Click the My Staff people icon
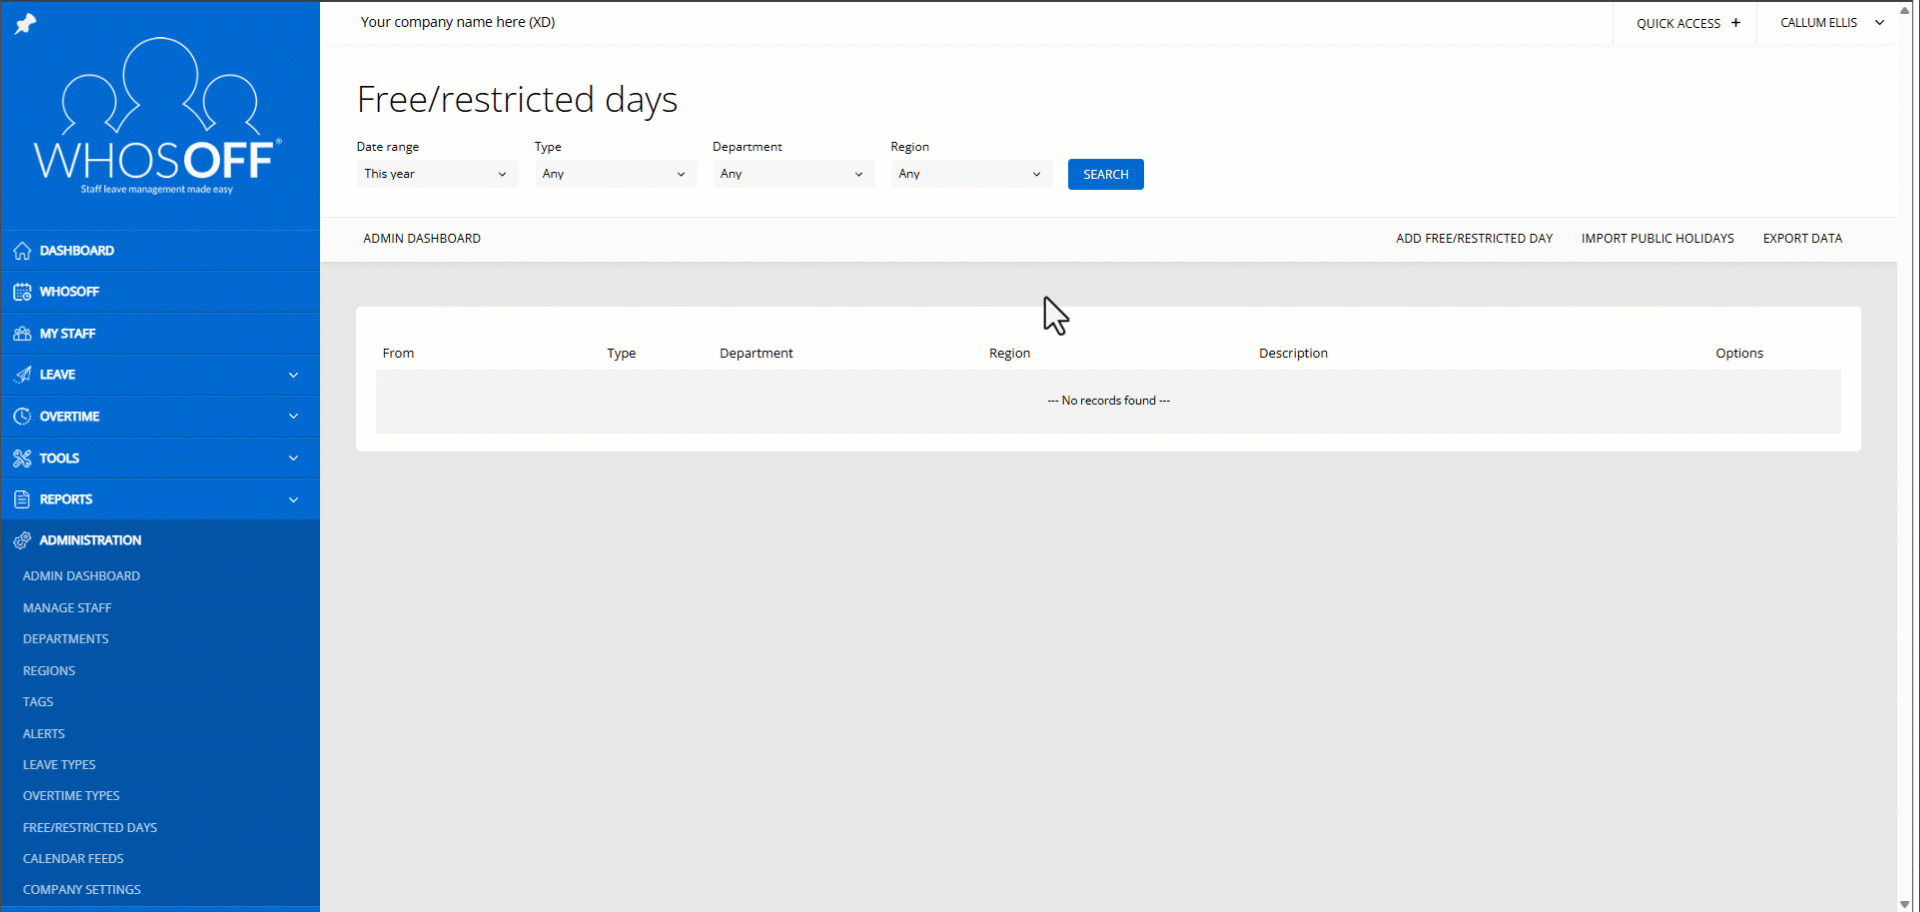 (22, 334)
